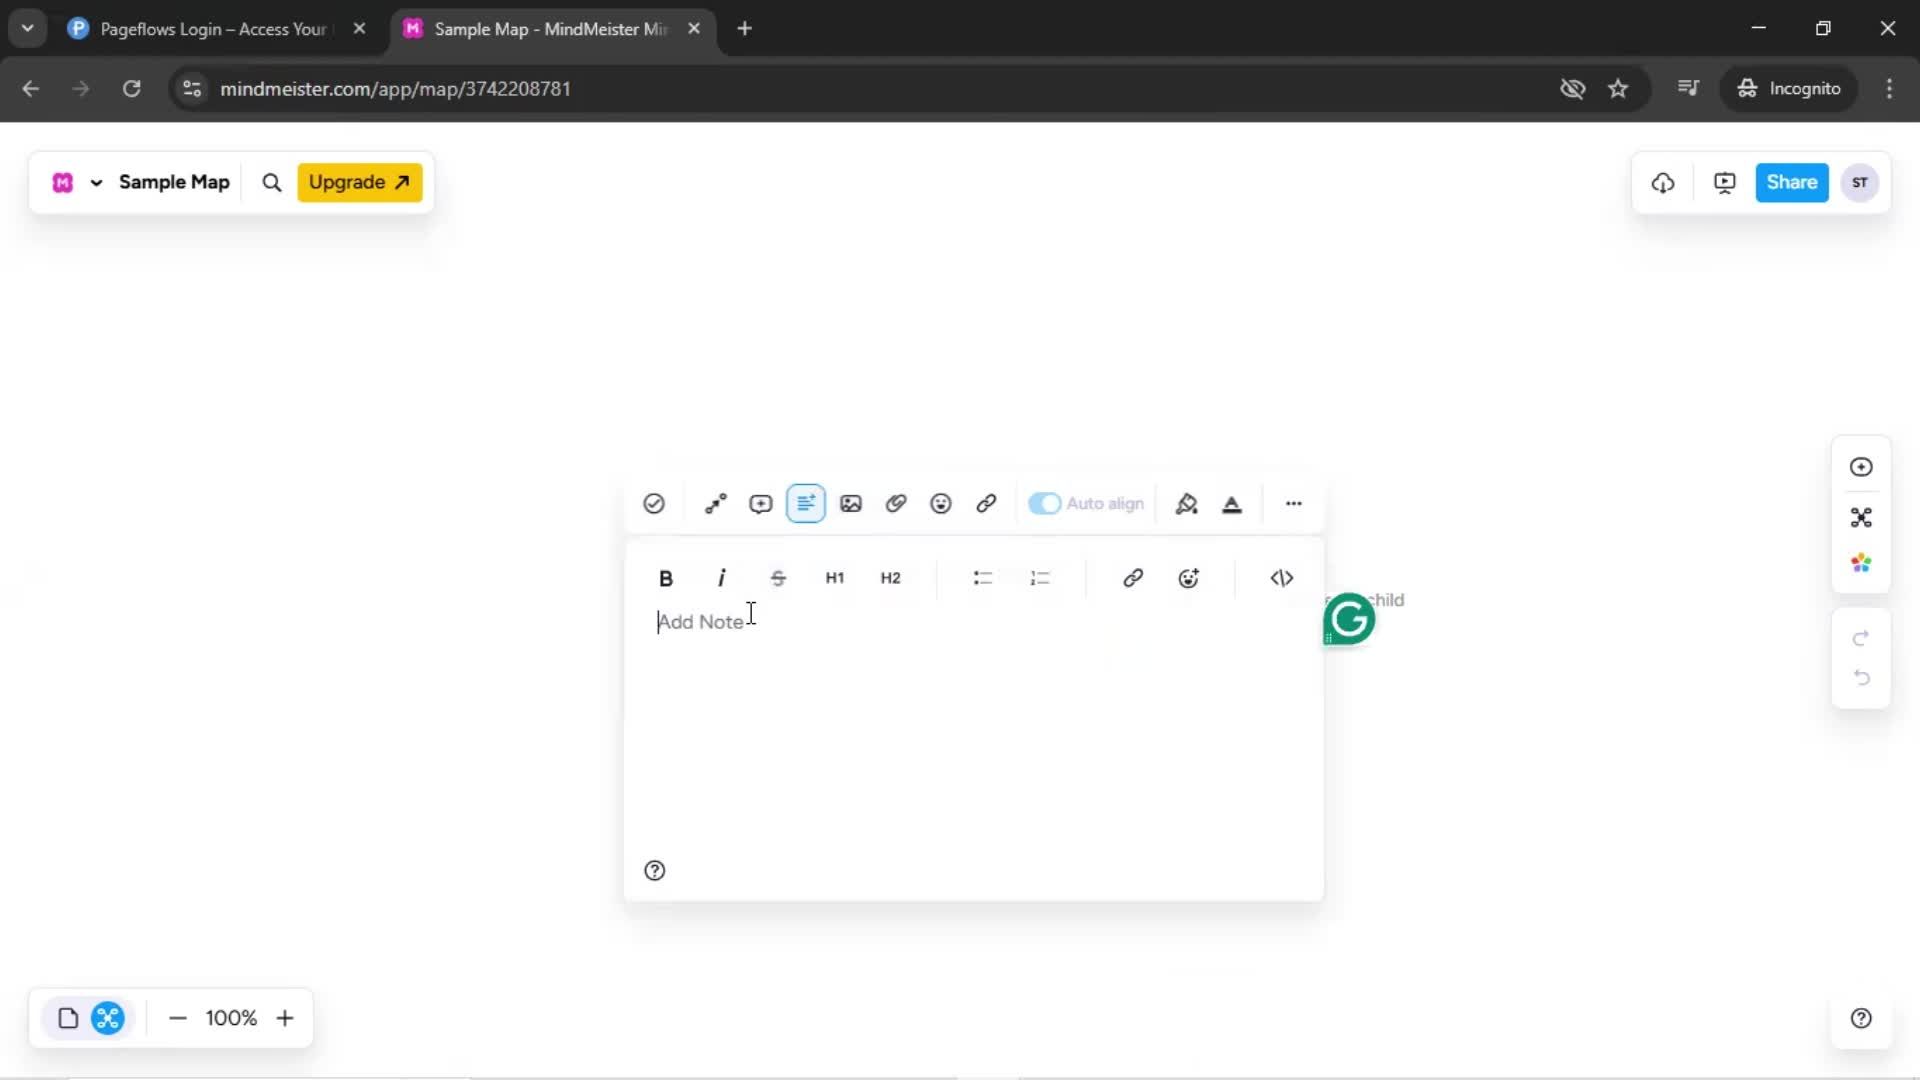Image resolution: width=1920 pixels, height=1080 pixels.
Task: Click the insert image icon
Action: pos(851,504)
